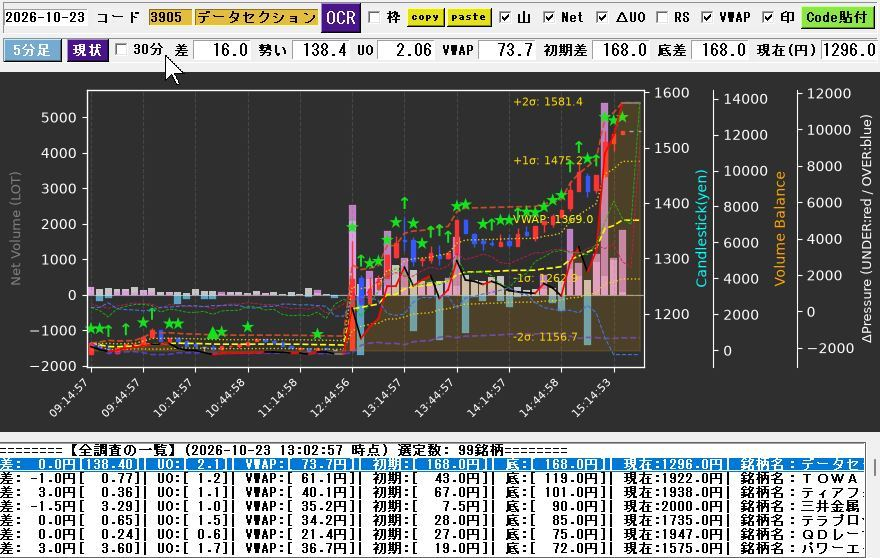Select the list row with 現在:1735.0円
Viewport: 880px width, 558px height.
pos(432,520)
